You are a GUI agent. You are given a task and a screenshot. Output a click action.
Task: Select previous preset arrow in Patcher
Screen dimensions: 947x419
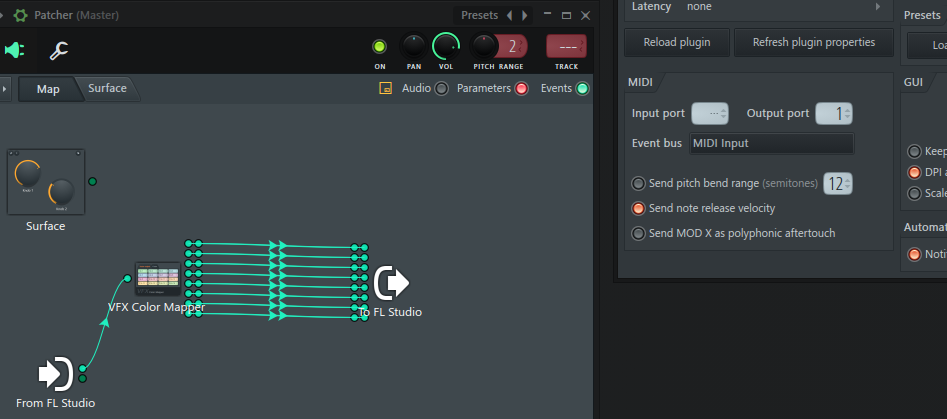tap(509, 15)
